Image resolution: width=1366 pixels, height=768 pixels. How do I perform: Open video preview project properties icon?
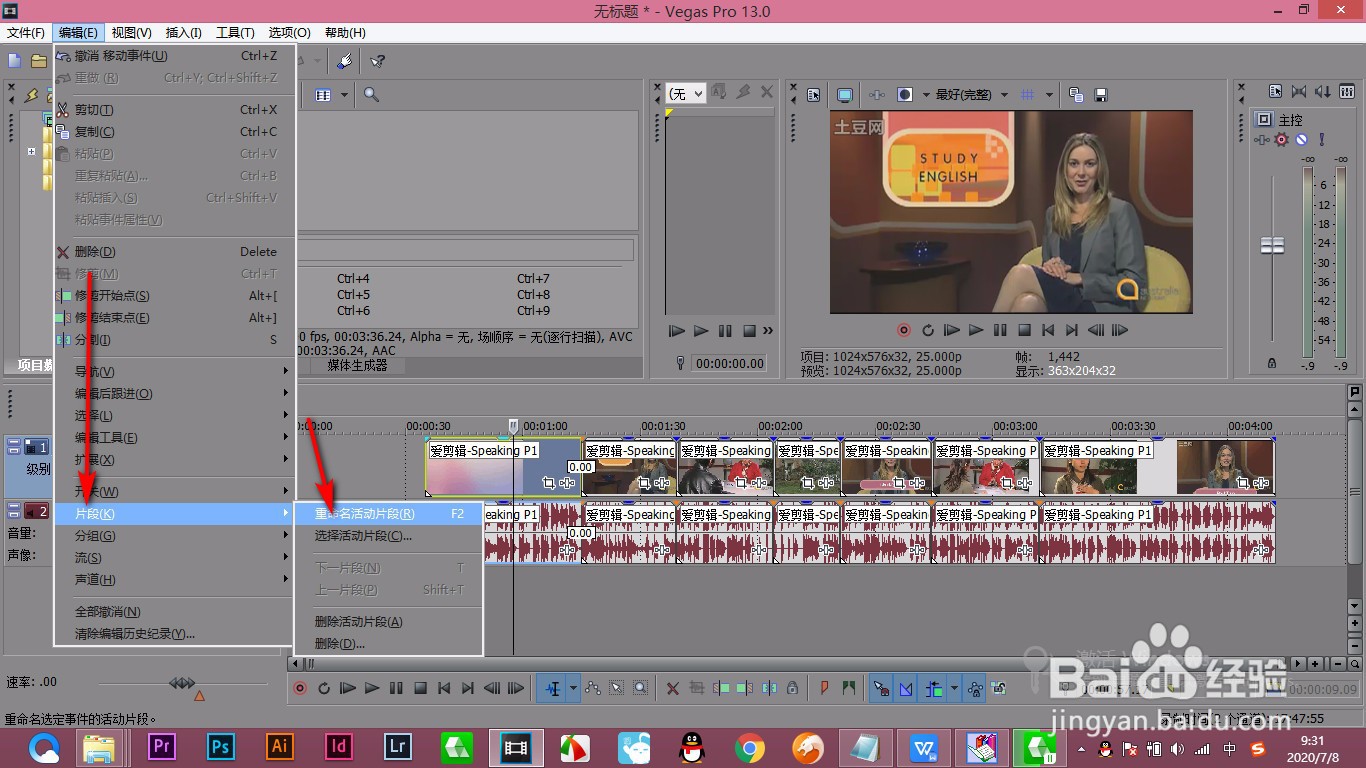coord(813,95)
